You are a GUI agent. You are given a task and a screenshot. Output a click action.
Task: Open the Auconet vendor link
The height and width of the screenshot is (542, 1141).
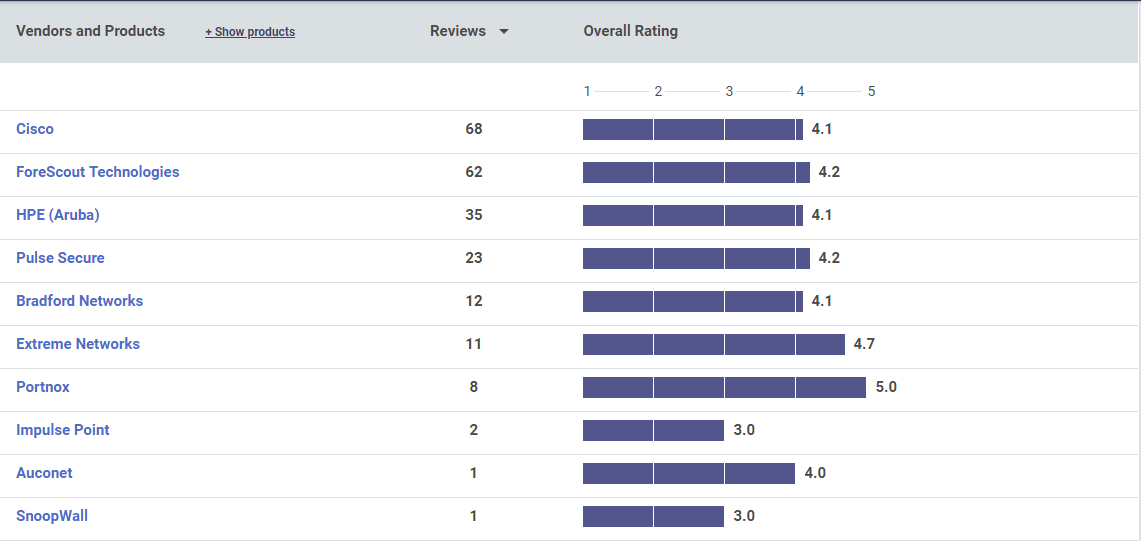[44, 473]
